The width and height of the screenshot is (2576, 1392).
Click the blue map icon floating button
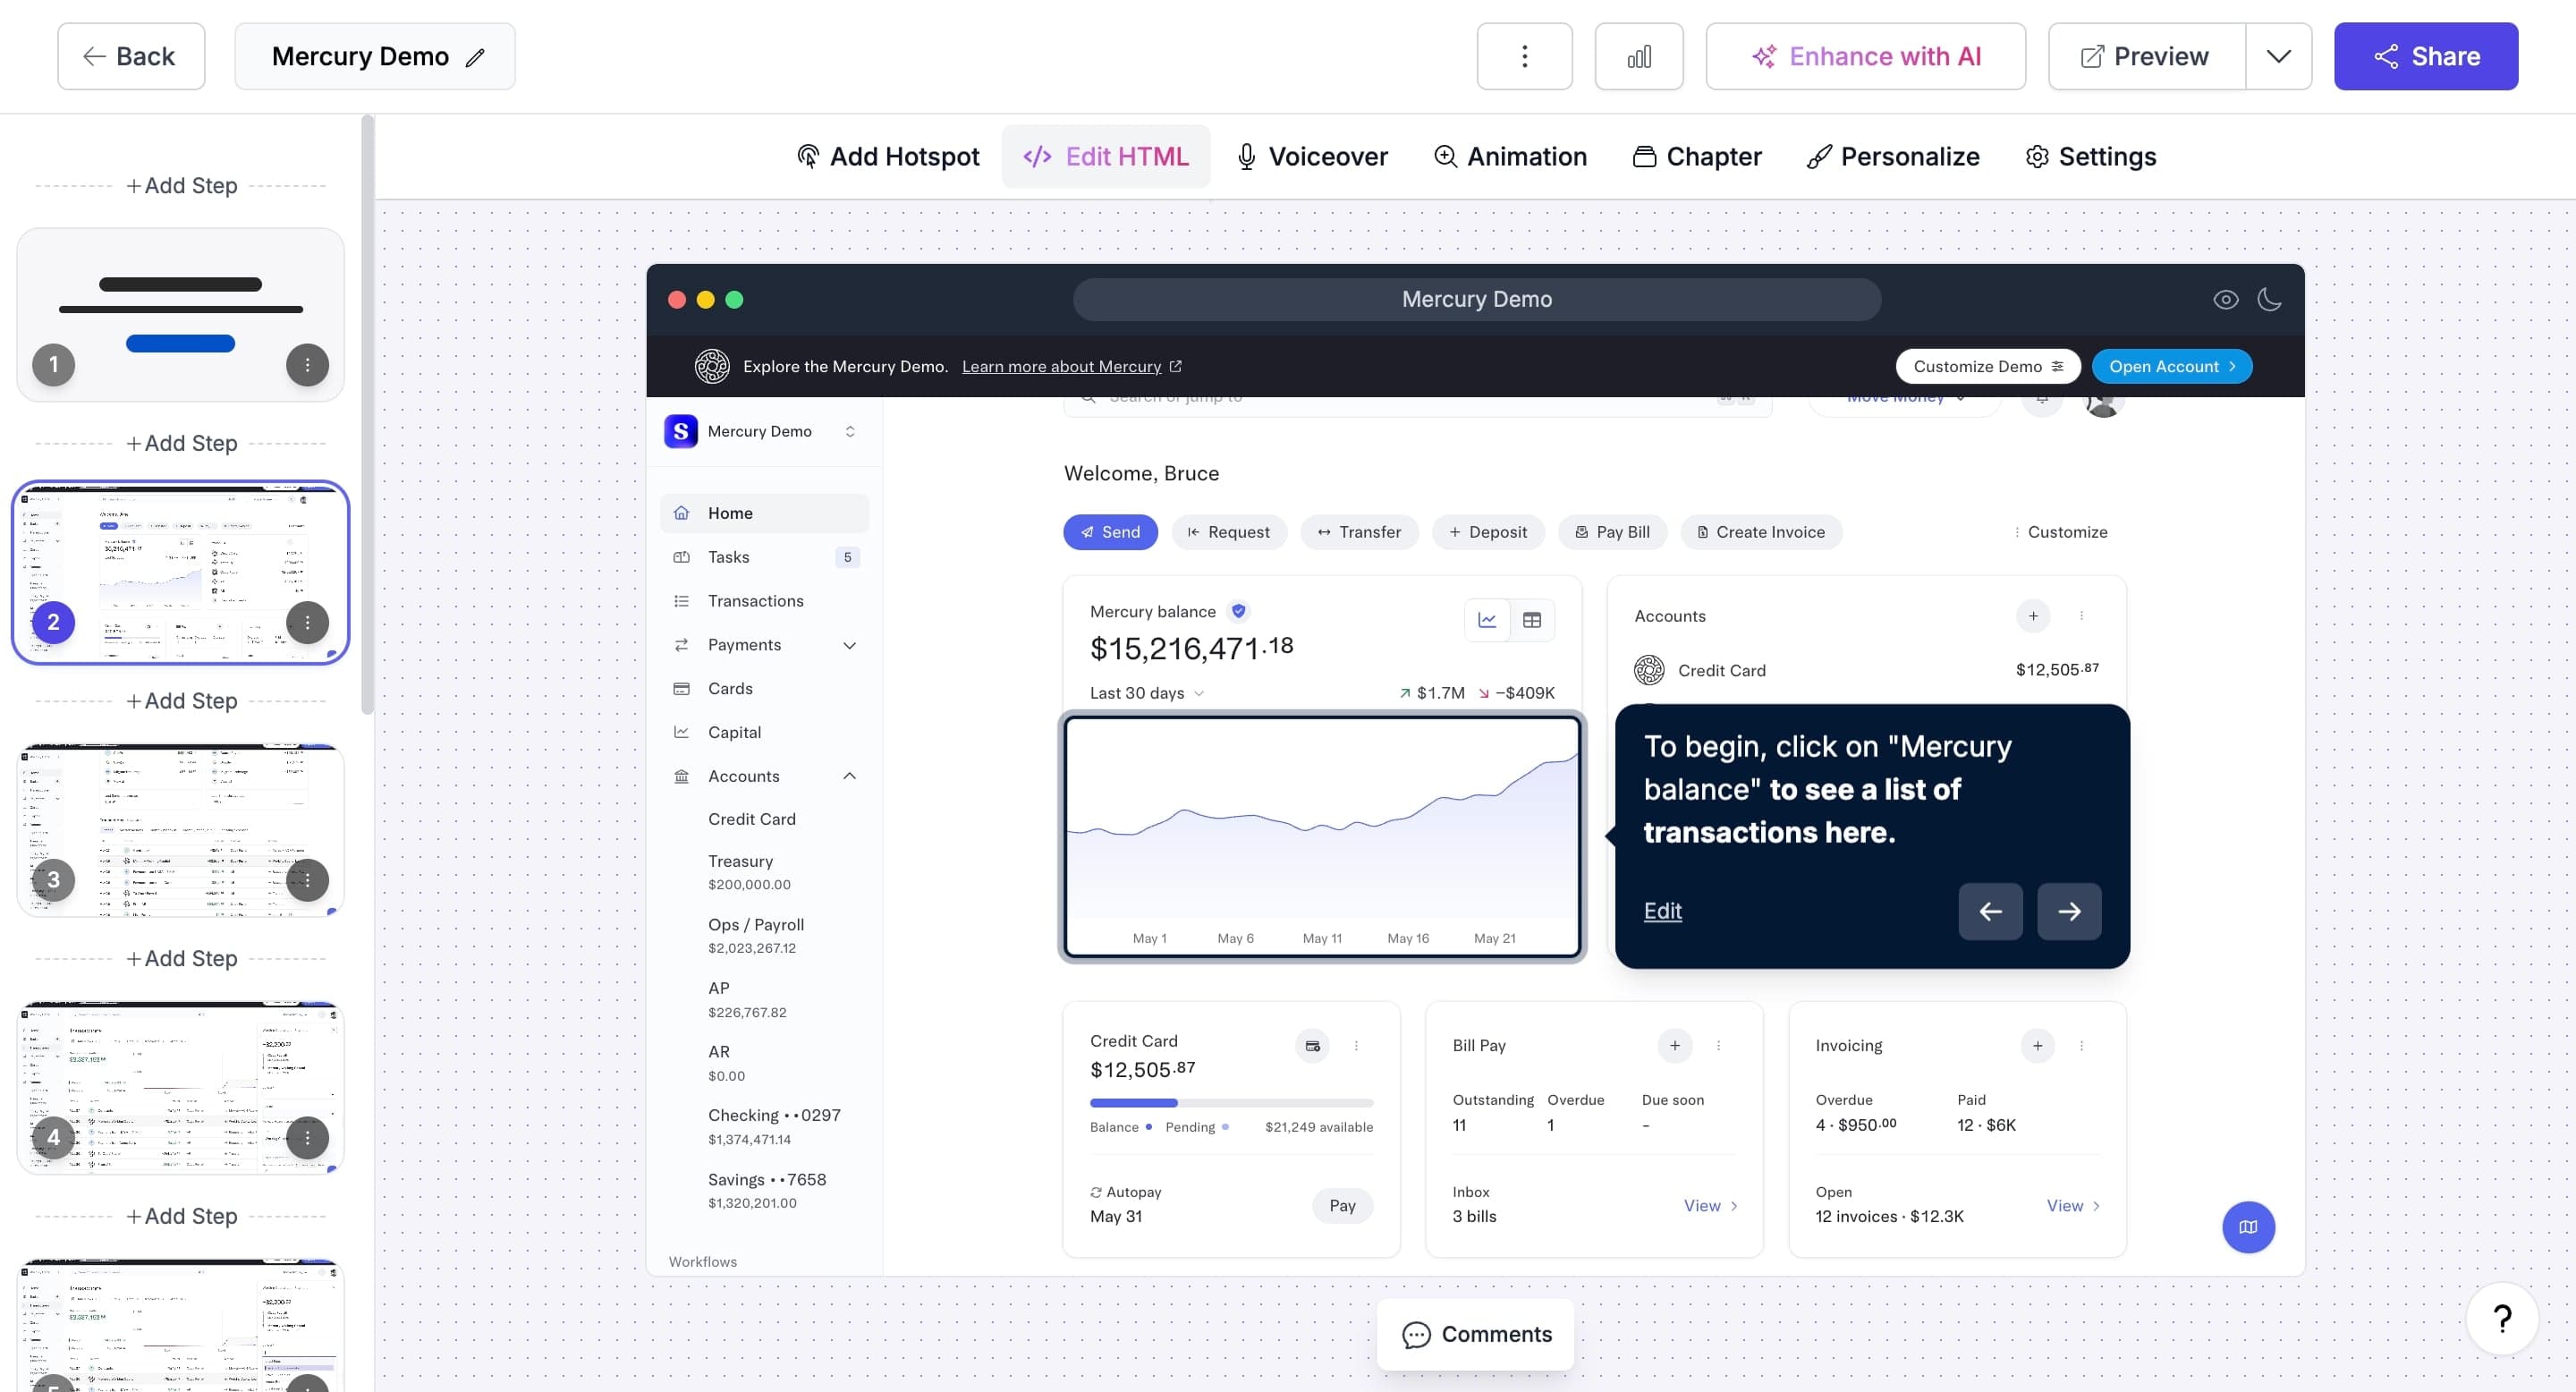coord(2248,1227)
